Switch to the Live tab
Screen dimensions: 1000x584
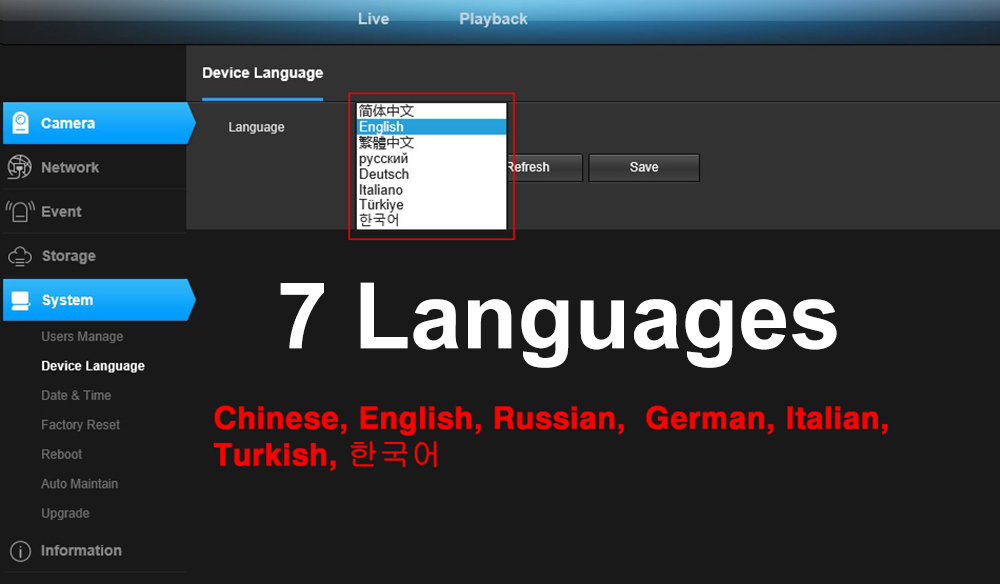coord(373,19)
